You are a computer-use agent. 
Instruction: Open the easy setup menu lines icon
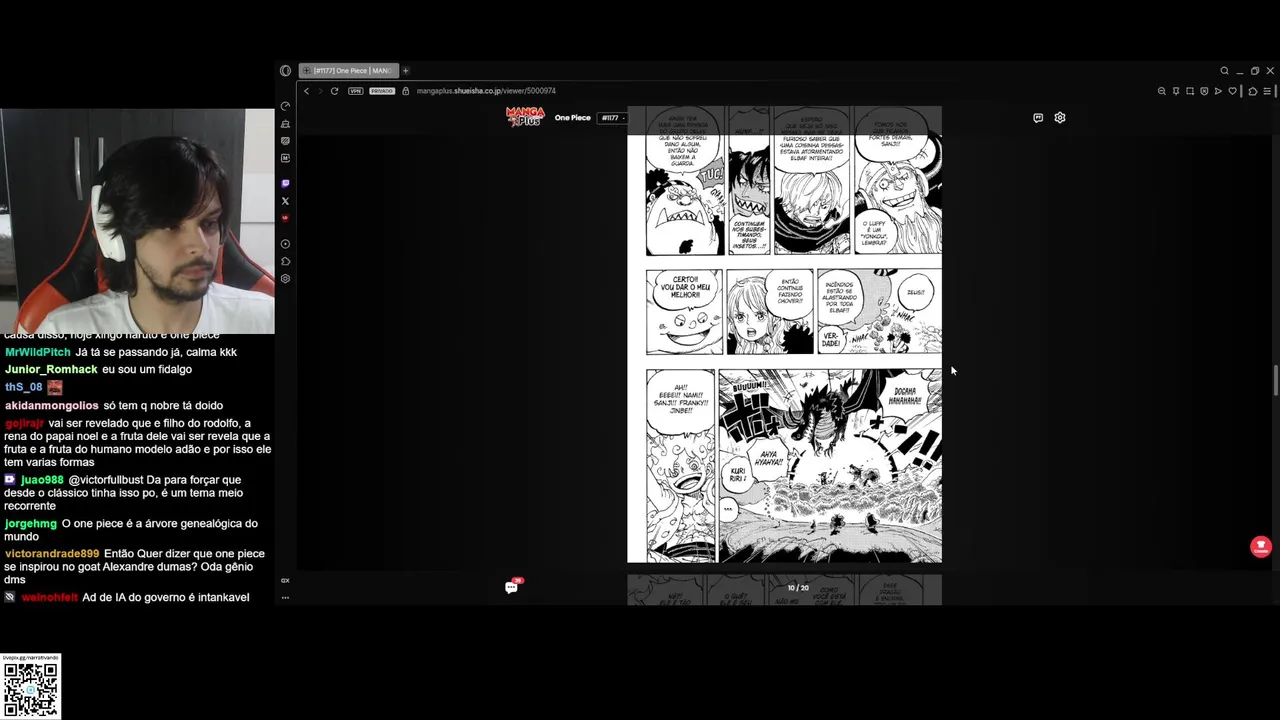tap(1267, 91)
